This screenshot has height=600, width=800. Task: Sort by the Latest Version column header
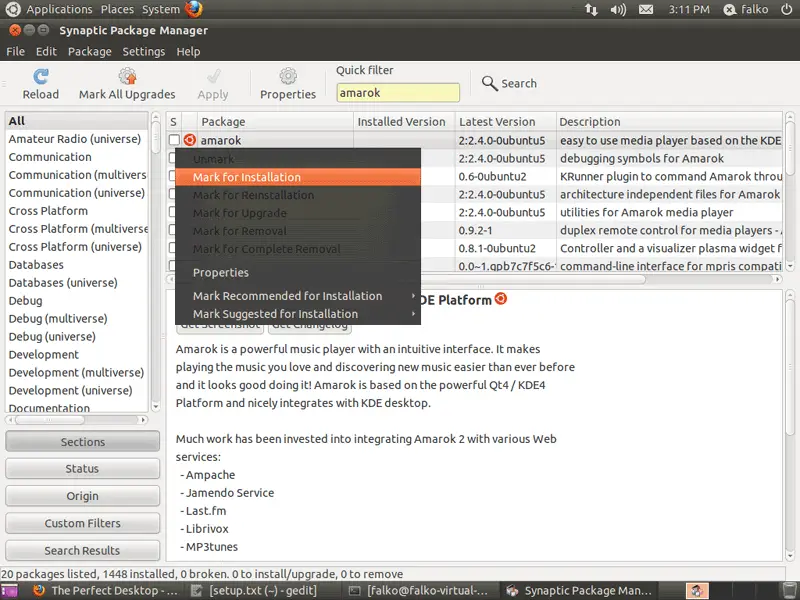[506, 122]
